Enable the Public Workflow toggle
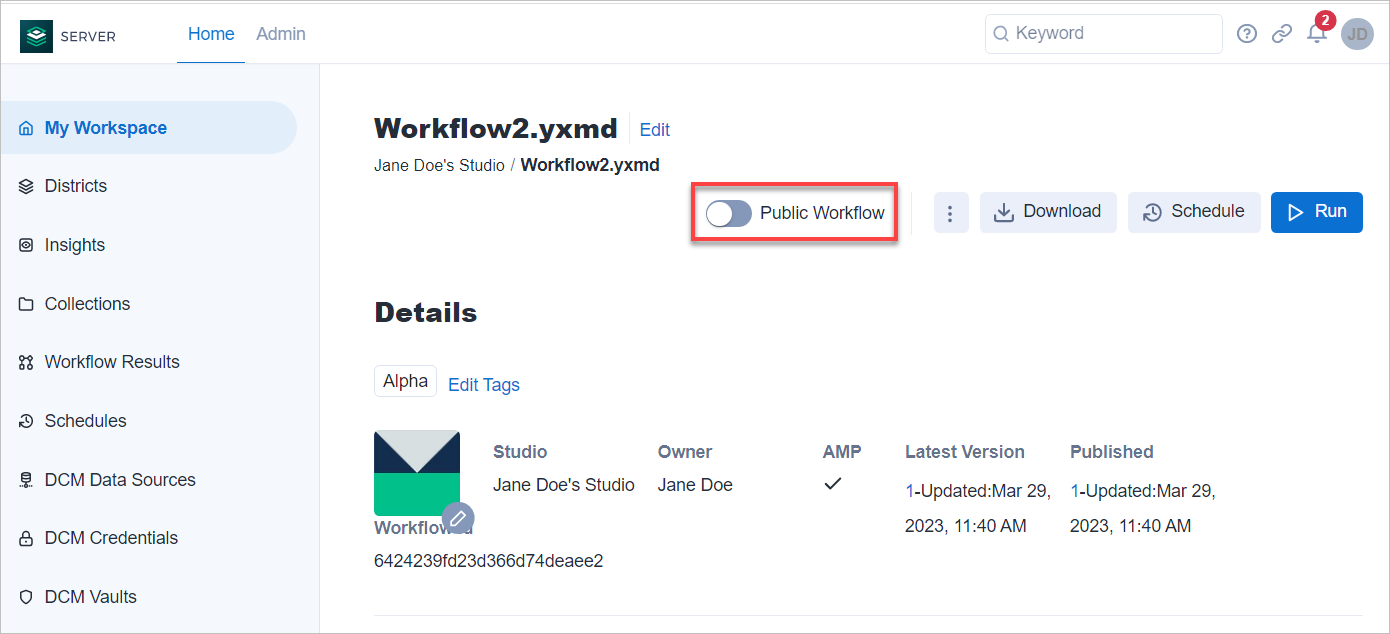 pyautogui.click(x=729, y=212)
